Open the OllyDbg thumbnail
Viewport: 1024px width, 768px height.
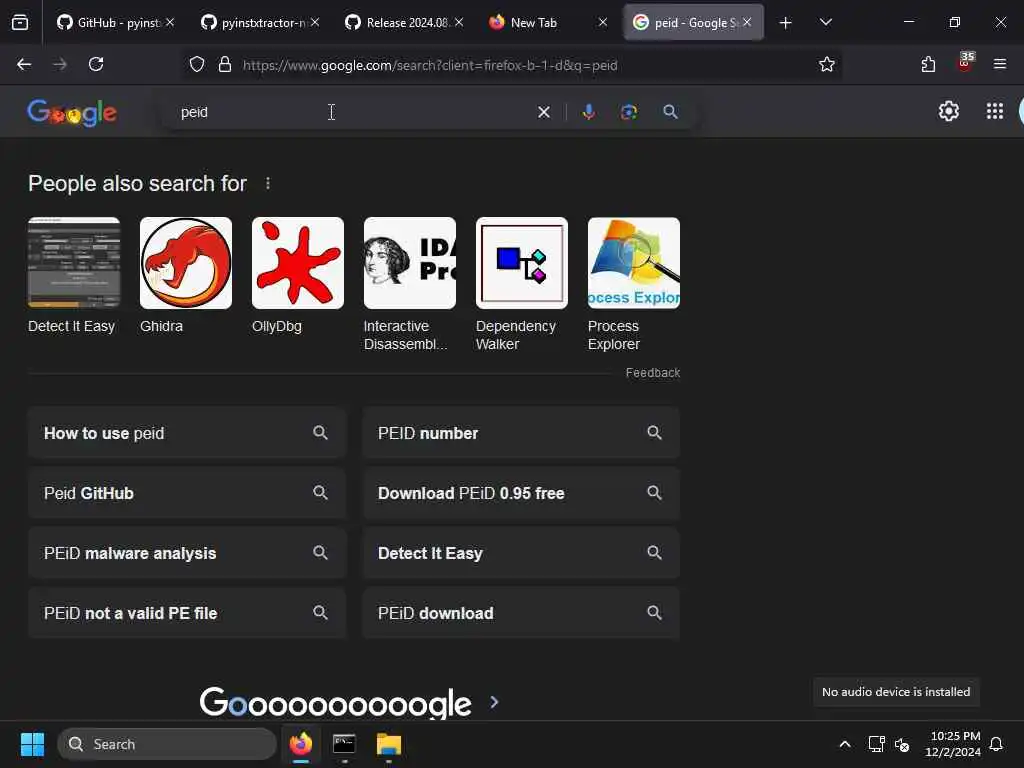pyautogui.click(x=298, y=263)
